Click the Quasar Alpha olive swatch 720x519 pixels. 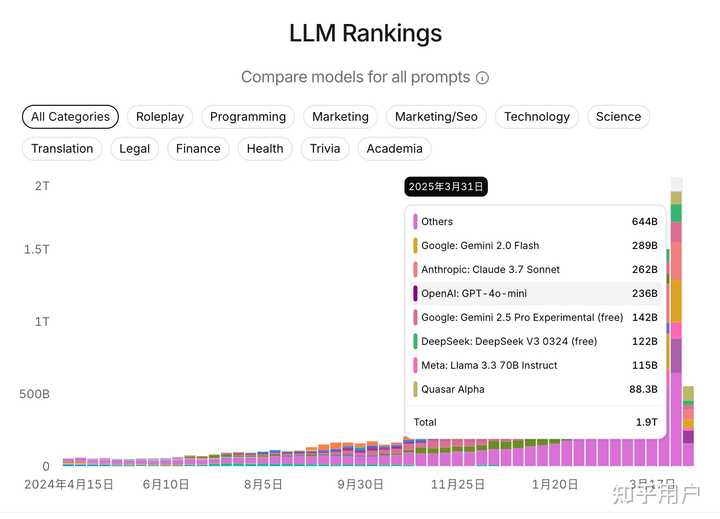click(415, 389)
